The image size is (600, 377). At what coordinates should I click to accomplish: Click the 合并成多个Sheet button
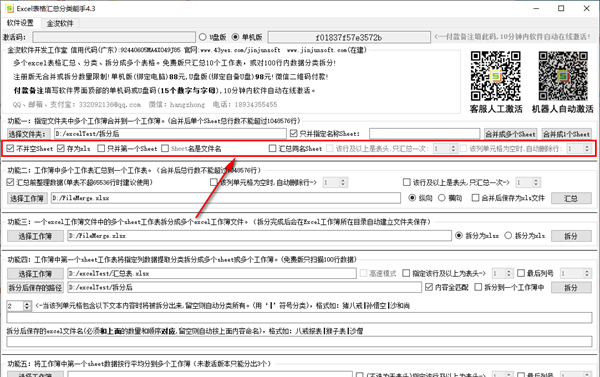(510, 134)
